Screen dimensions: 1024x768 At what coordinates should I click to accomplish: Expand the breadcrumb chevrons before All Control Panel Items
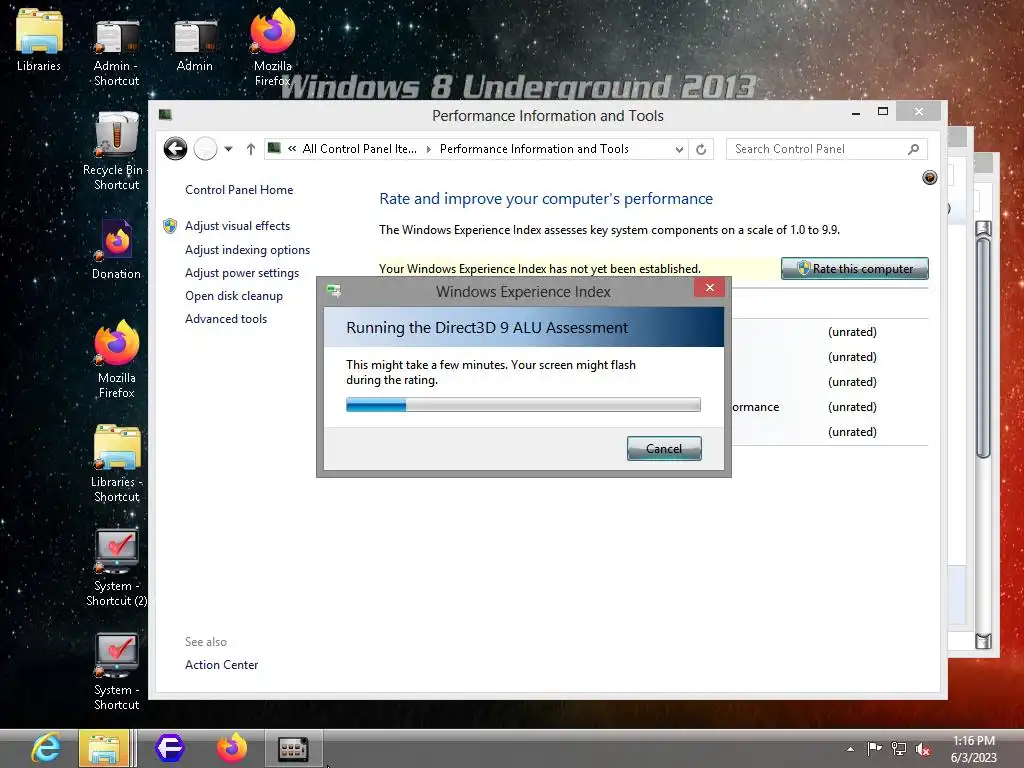coord(292,149)
